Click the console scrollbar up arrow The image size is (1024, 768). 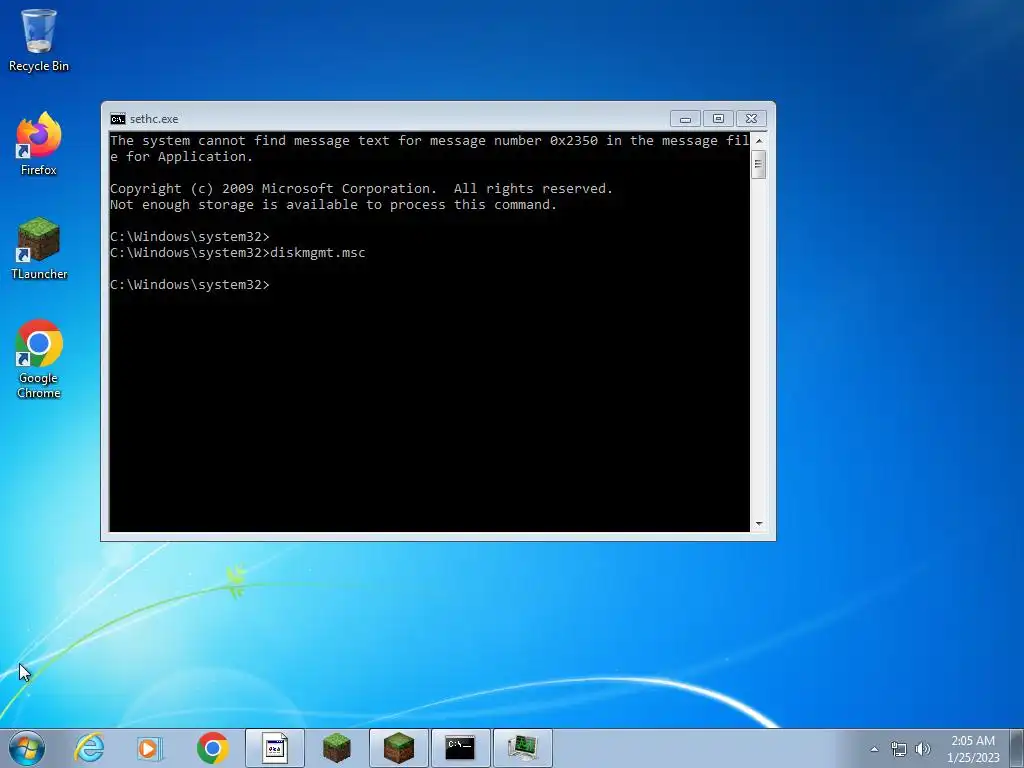759,140
